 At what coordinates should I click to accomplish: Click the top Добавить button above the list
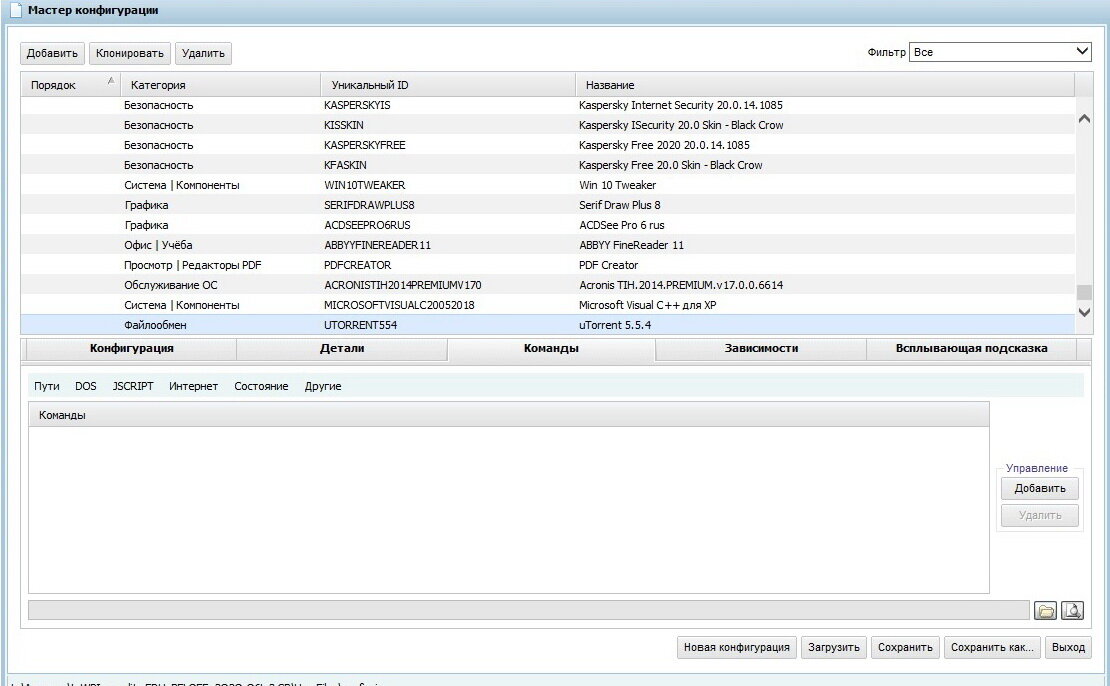(52, 53)
